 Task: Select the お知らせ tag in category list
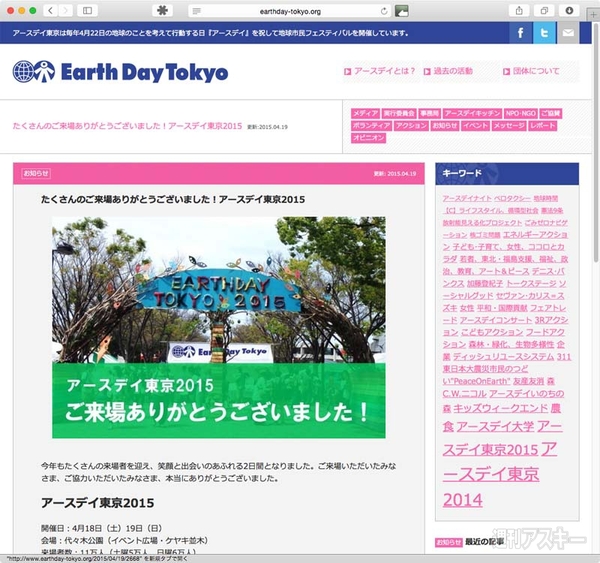[x=445, y=126]
